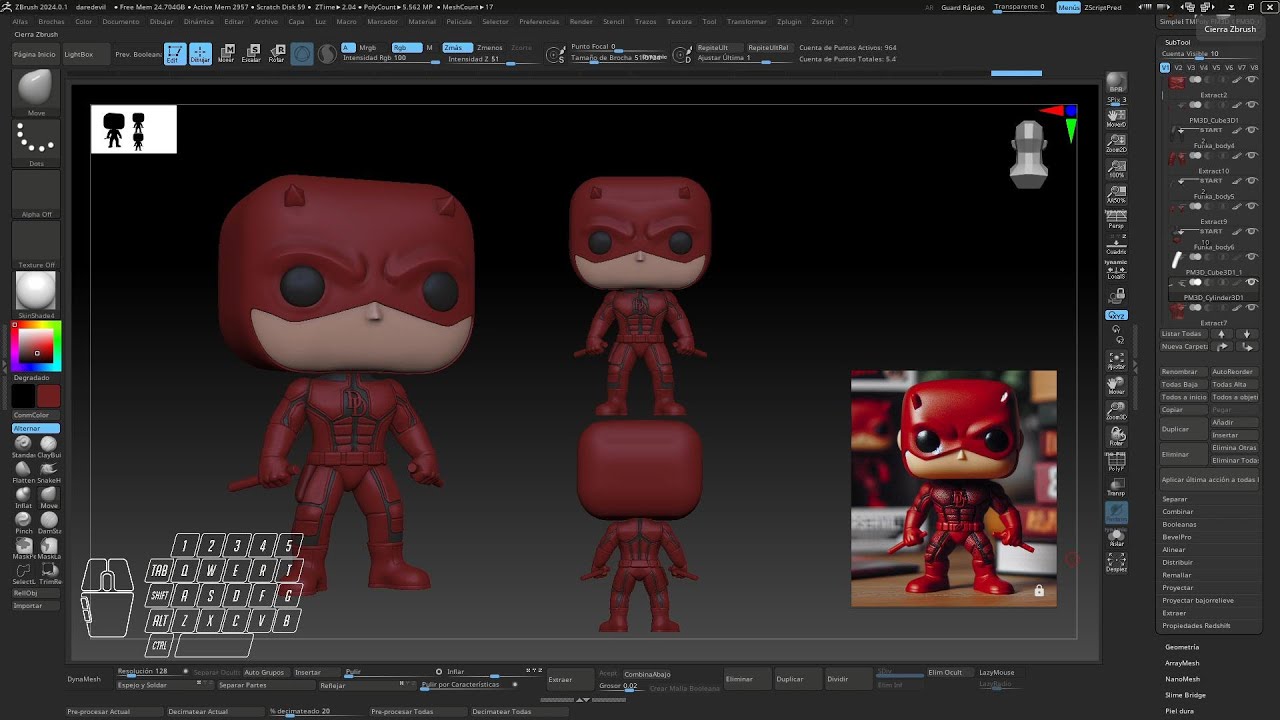The width and height of the screenshot is (1280, 720).
Task: Switch to the Escalar scale tool
Action: [x=252, y=54]
